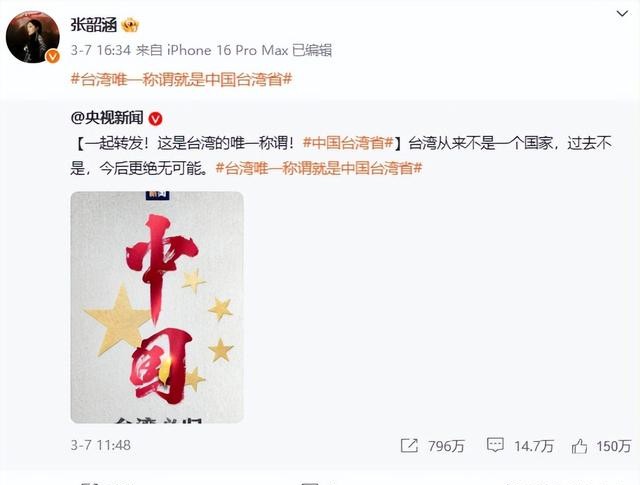Open the #中国台湾省# hashtag in the repost
Viewport: 640px width, 485px height.
point(349,143)
